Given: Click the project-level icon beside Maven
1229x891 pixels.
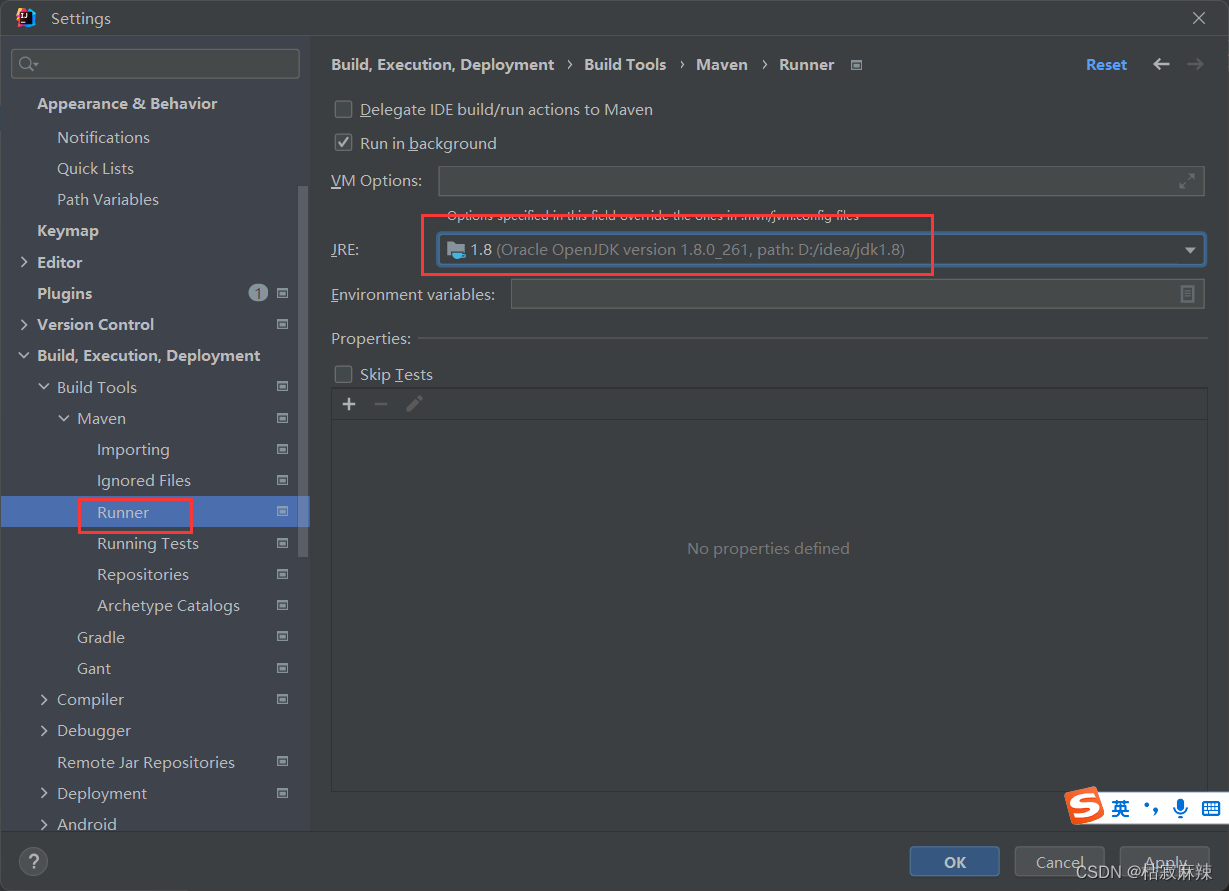Looking at the screenshot, I should (283, 418).
